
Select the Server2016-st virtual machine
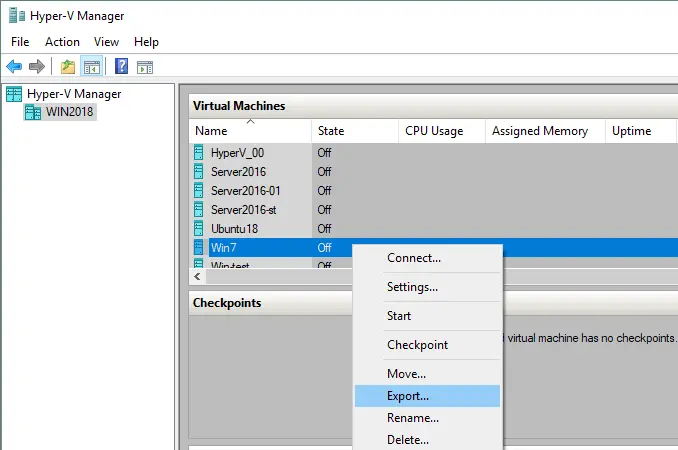(243, 210)
